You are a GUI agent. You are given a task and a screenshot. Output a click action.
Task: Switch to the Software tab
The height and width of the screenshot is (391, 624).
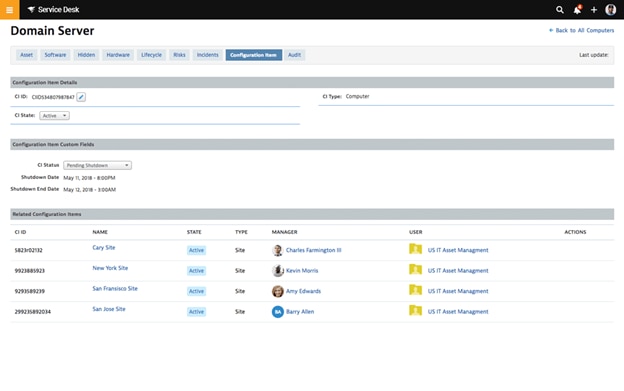55,55
